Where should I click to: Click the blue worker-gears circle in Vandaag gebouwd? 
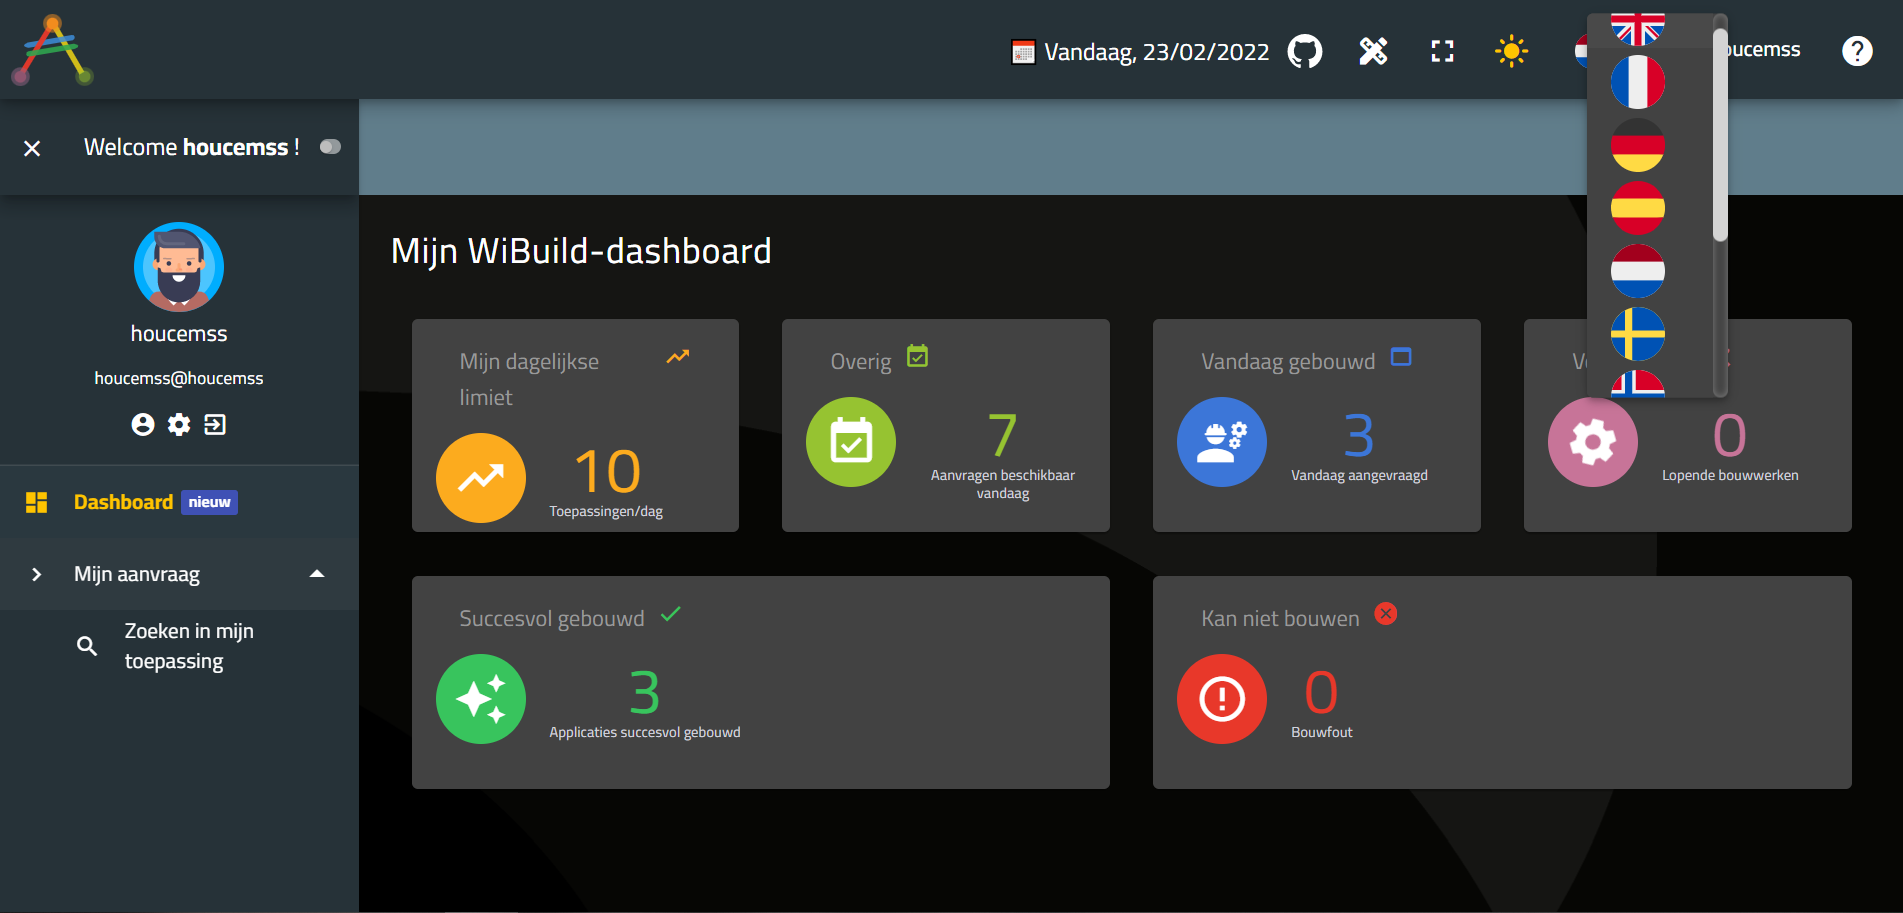click(x=1222, y=442)
